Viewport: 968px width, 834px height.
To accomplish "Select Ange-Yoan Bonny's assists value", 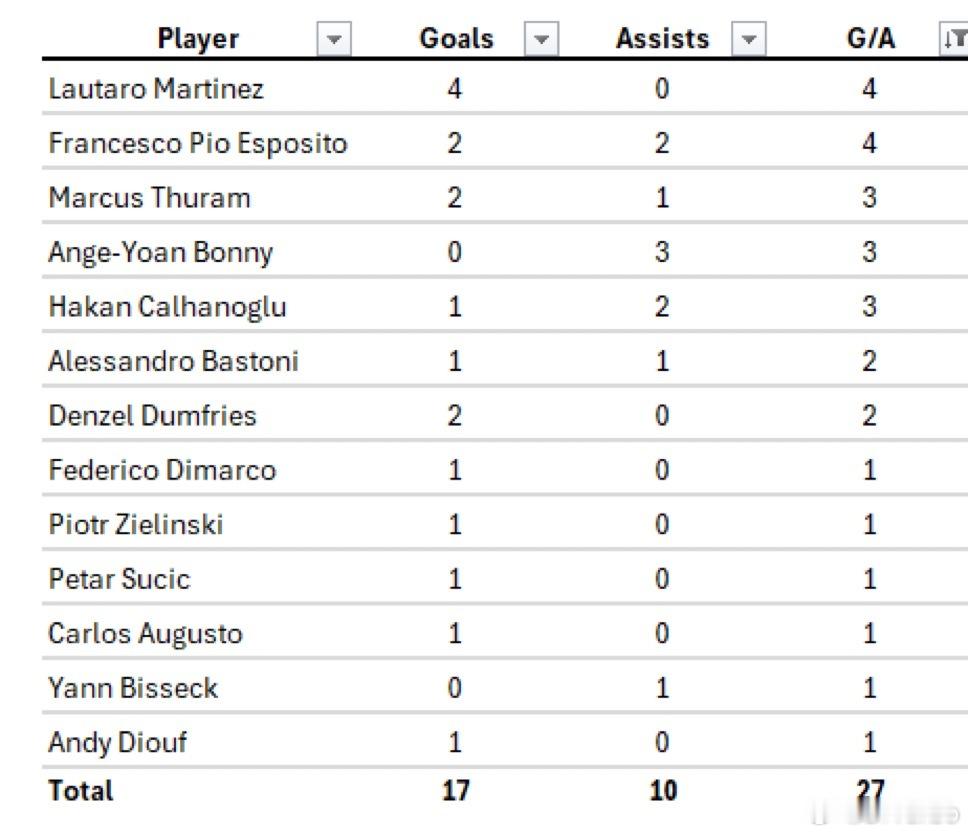I will [x=662, y=252].
